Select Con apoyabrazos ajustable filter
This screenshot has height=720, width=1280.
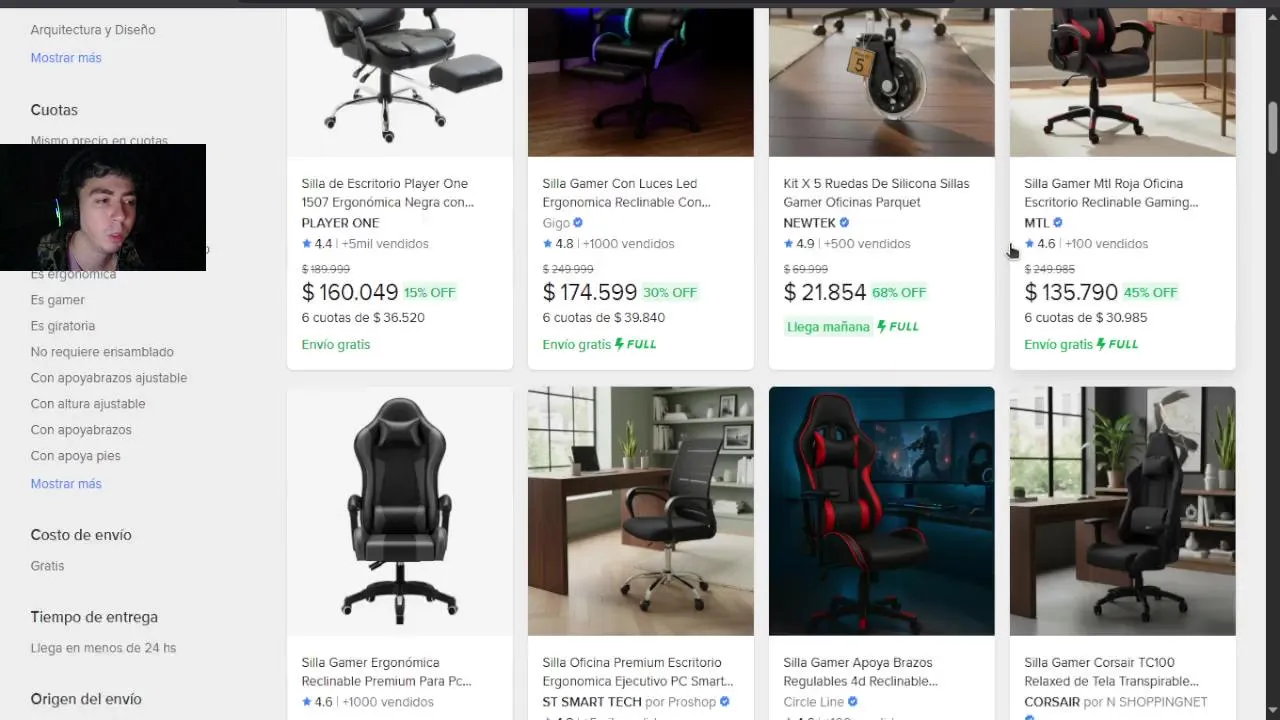109,378
